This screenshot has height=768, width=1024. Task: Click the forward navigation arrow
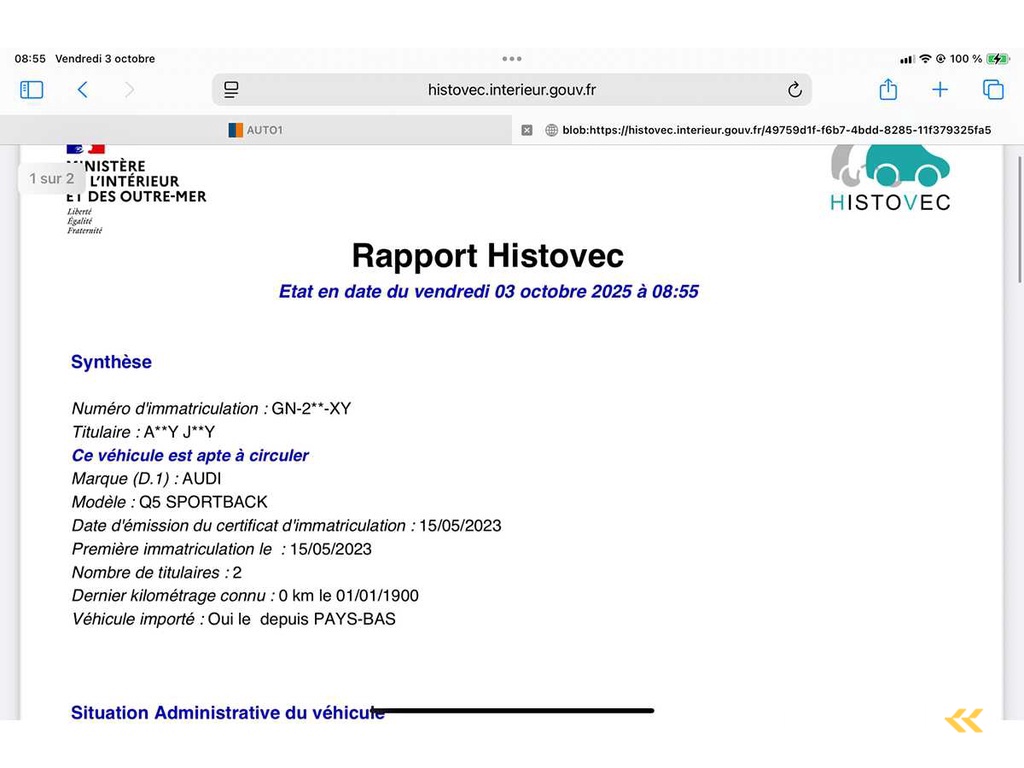pos(129,90)
